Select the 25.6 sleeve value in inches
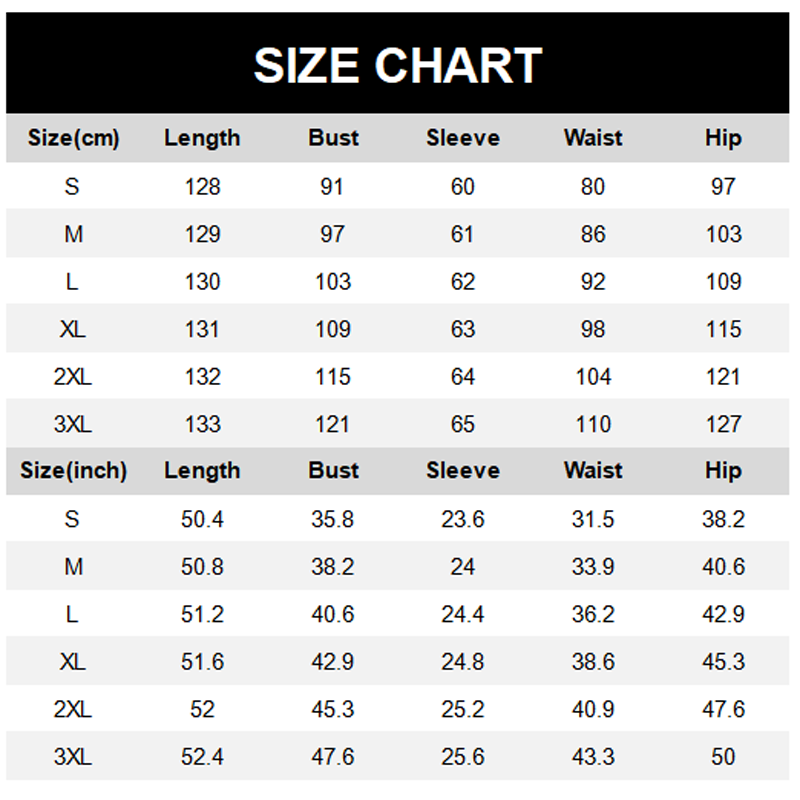 (462, 757)
